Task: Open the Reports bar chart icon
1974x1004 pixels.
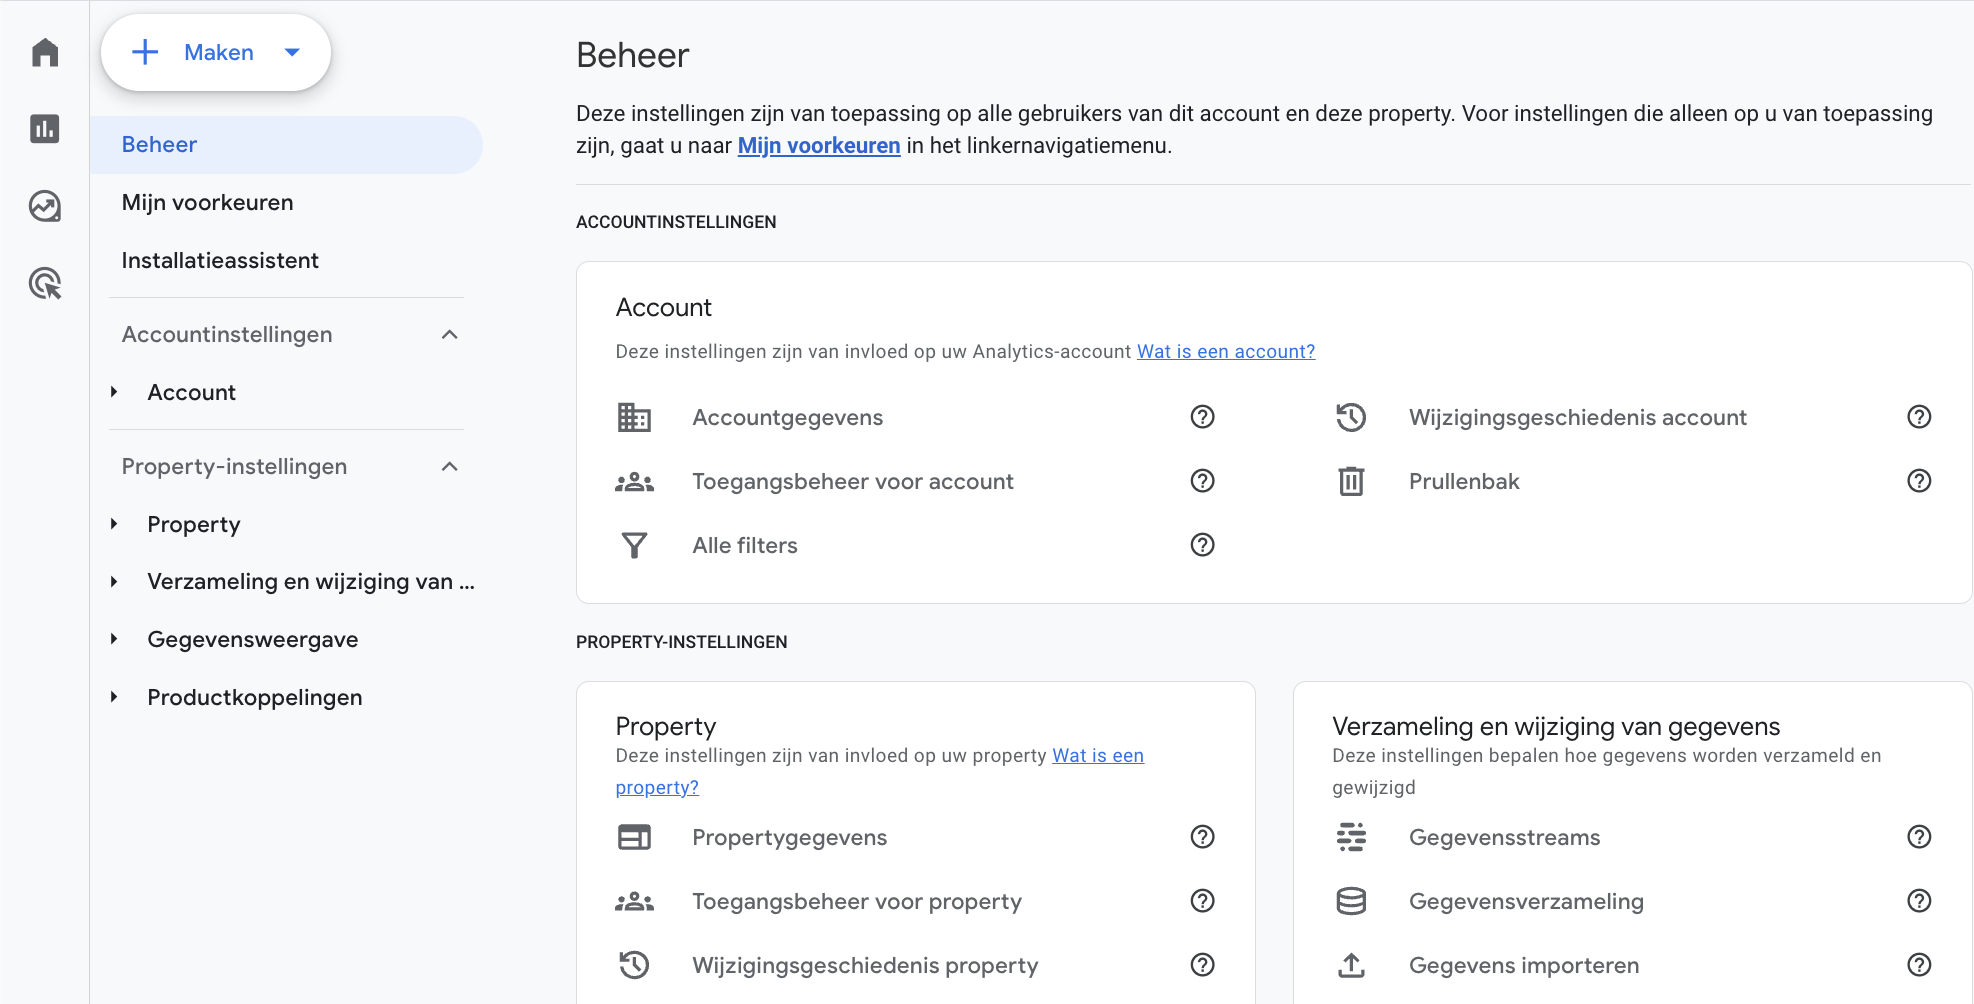Action: click(x=45, y=129)
